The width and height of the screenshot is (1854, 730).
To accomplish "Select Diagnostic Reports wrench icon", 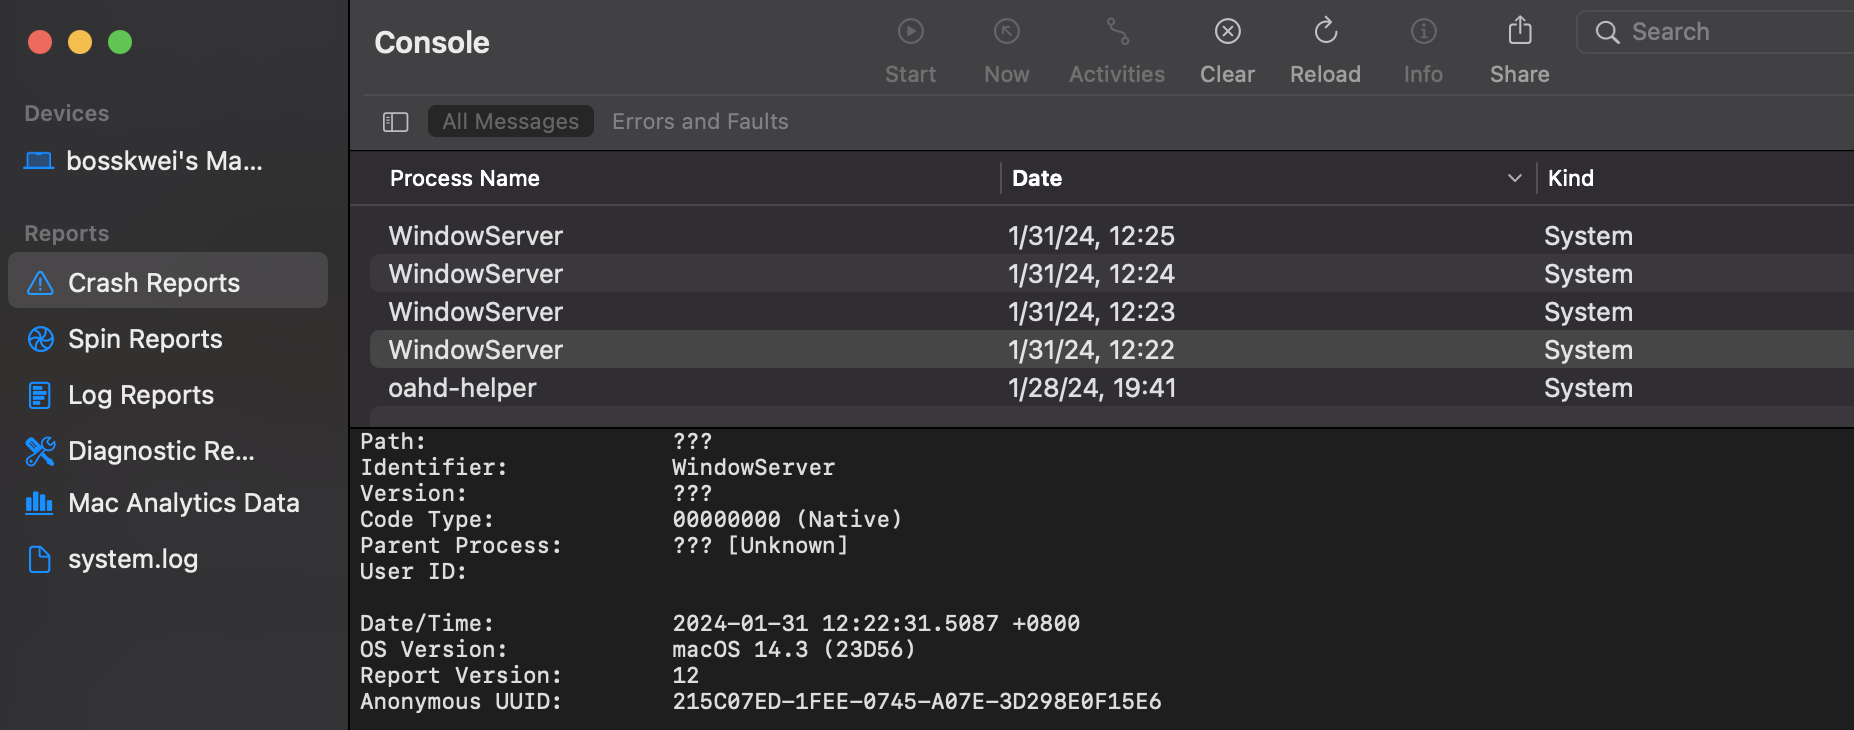I will (x=40, y=451).
